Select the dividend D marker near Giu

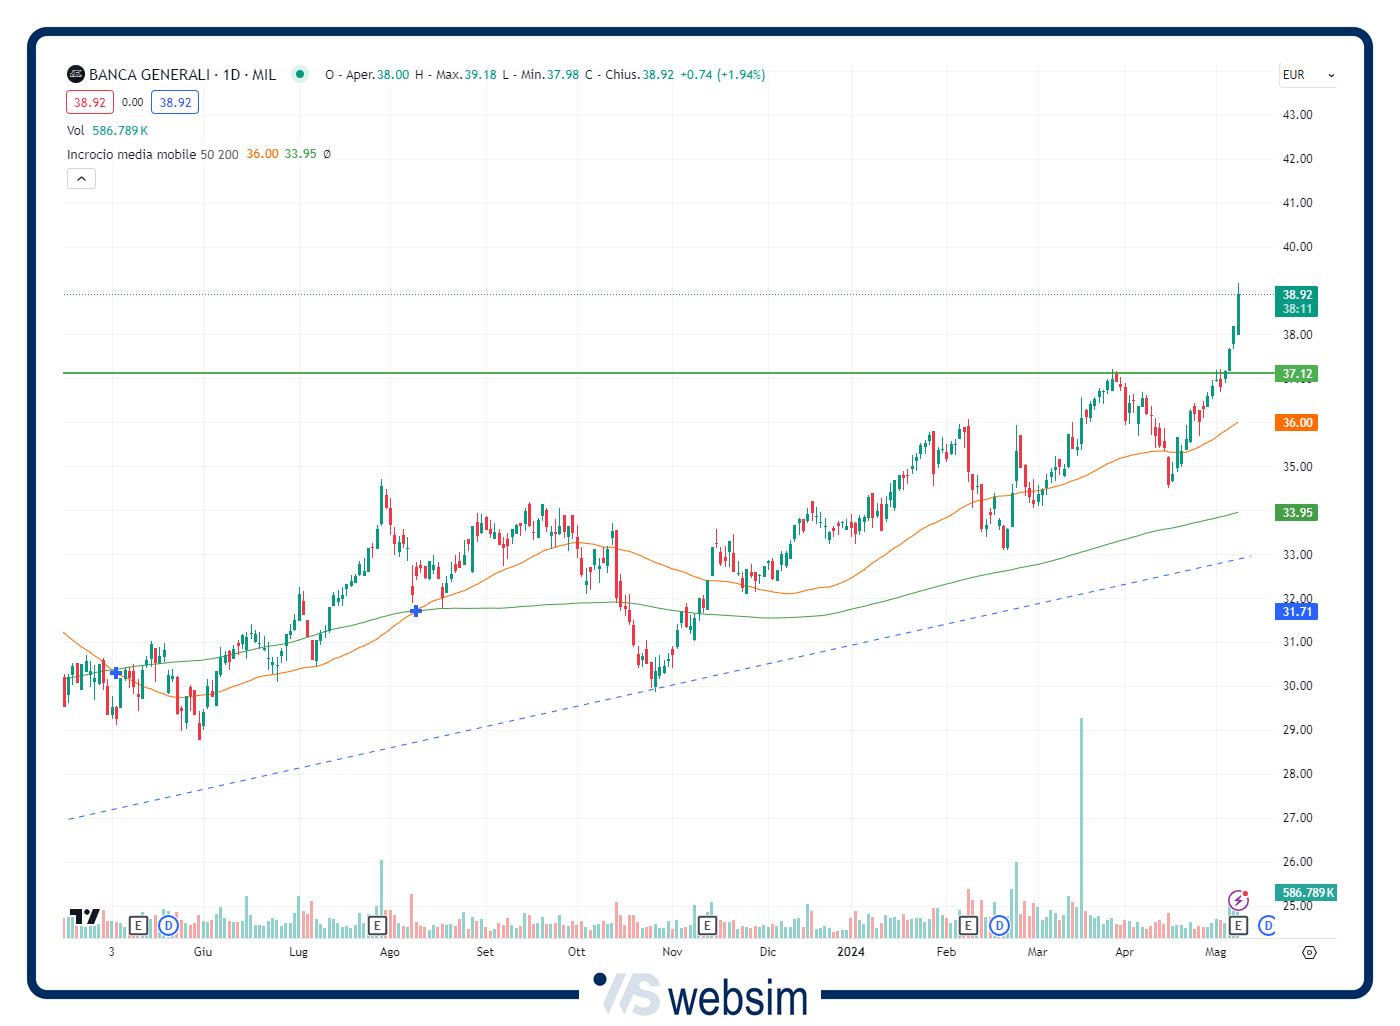168,926
